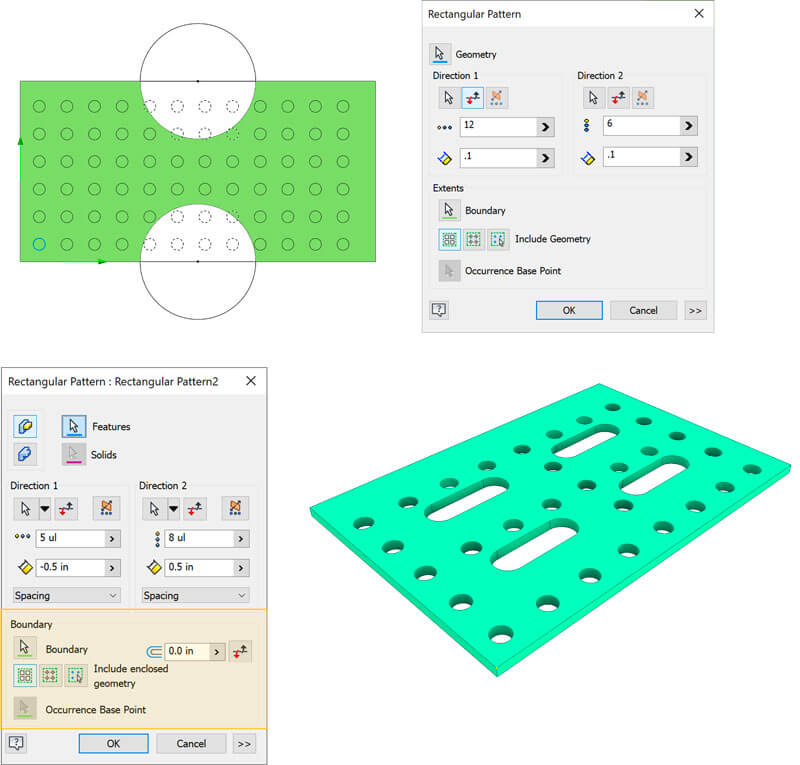The height and width of the screenshot is (765, 800).
Task: Select first Include enclosed geometry option
Action: (x=25, y=676)
